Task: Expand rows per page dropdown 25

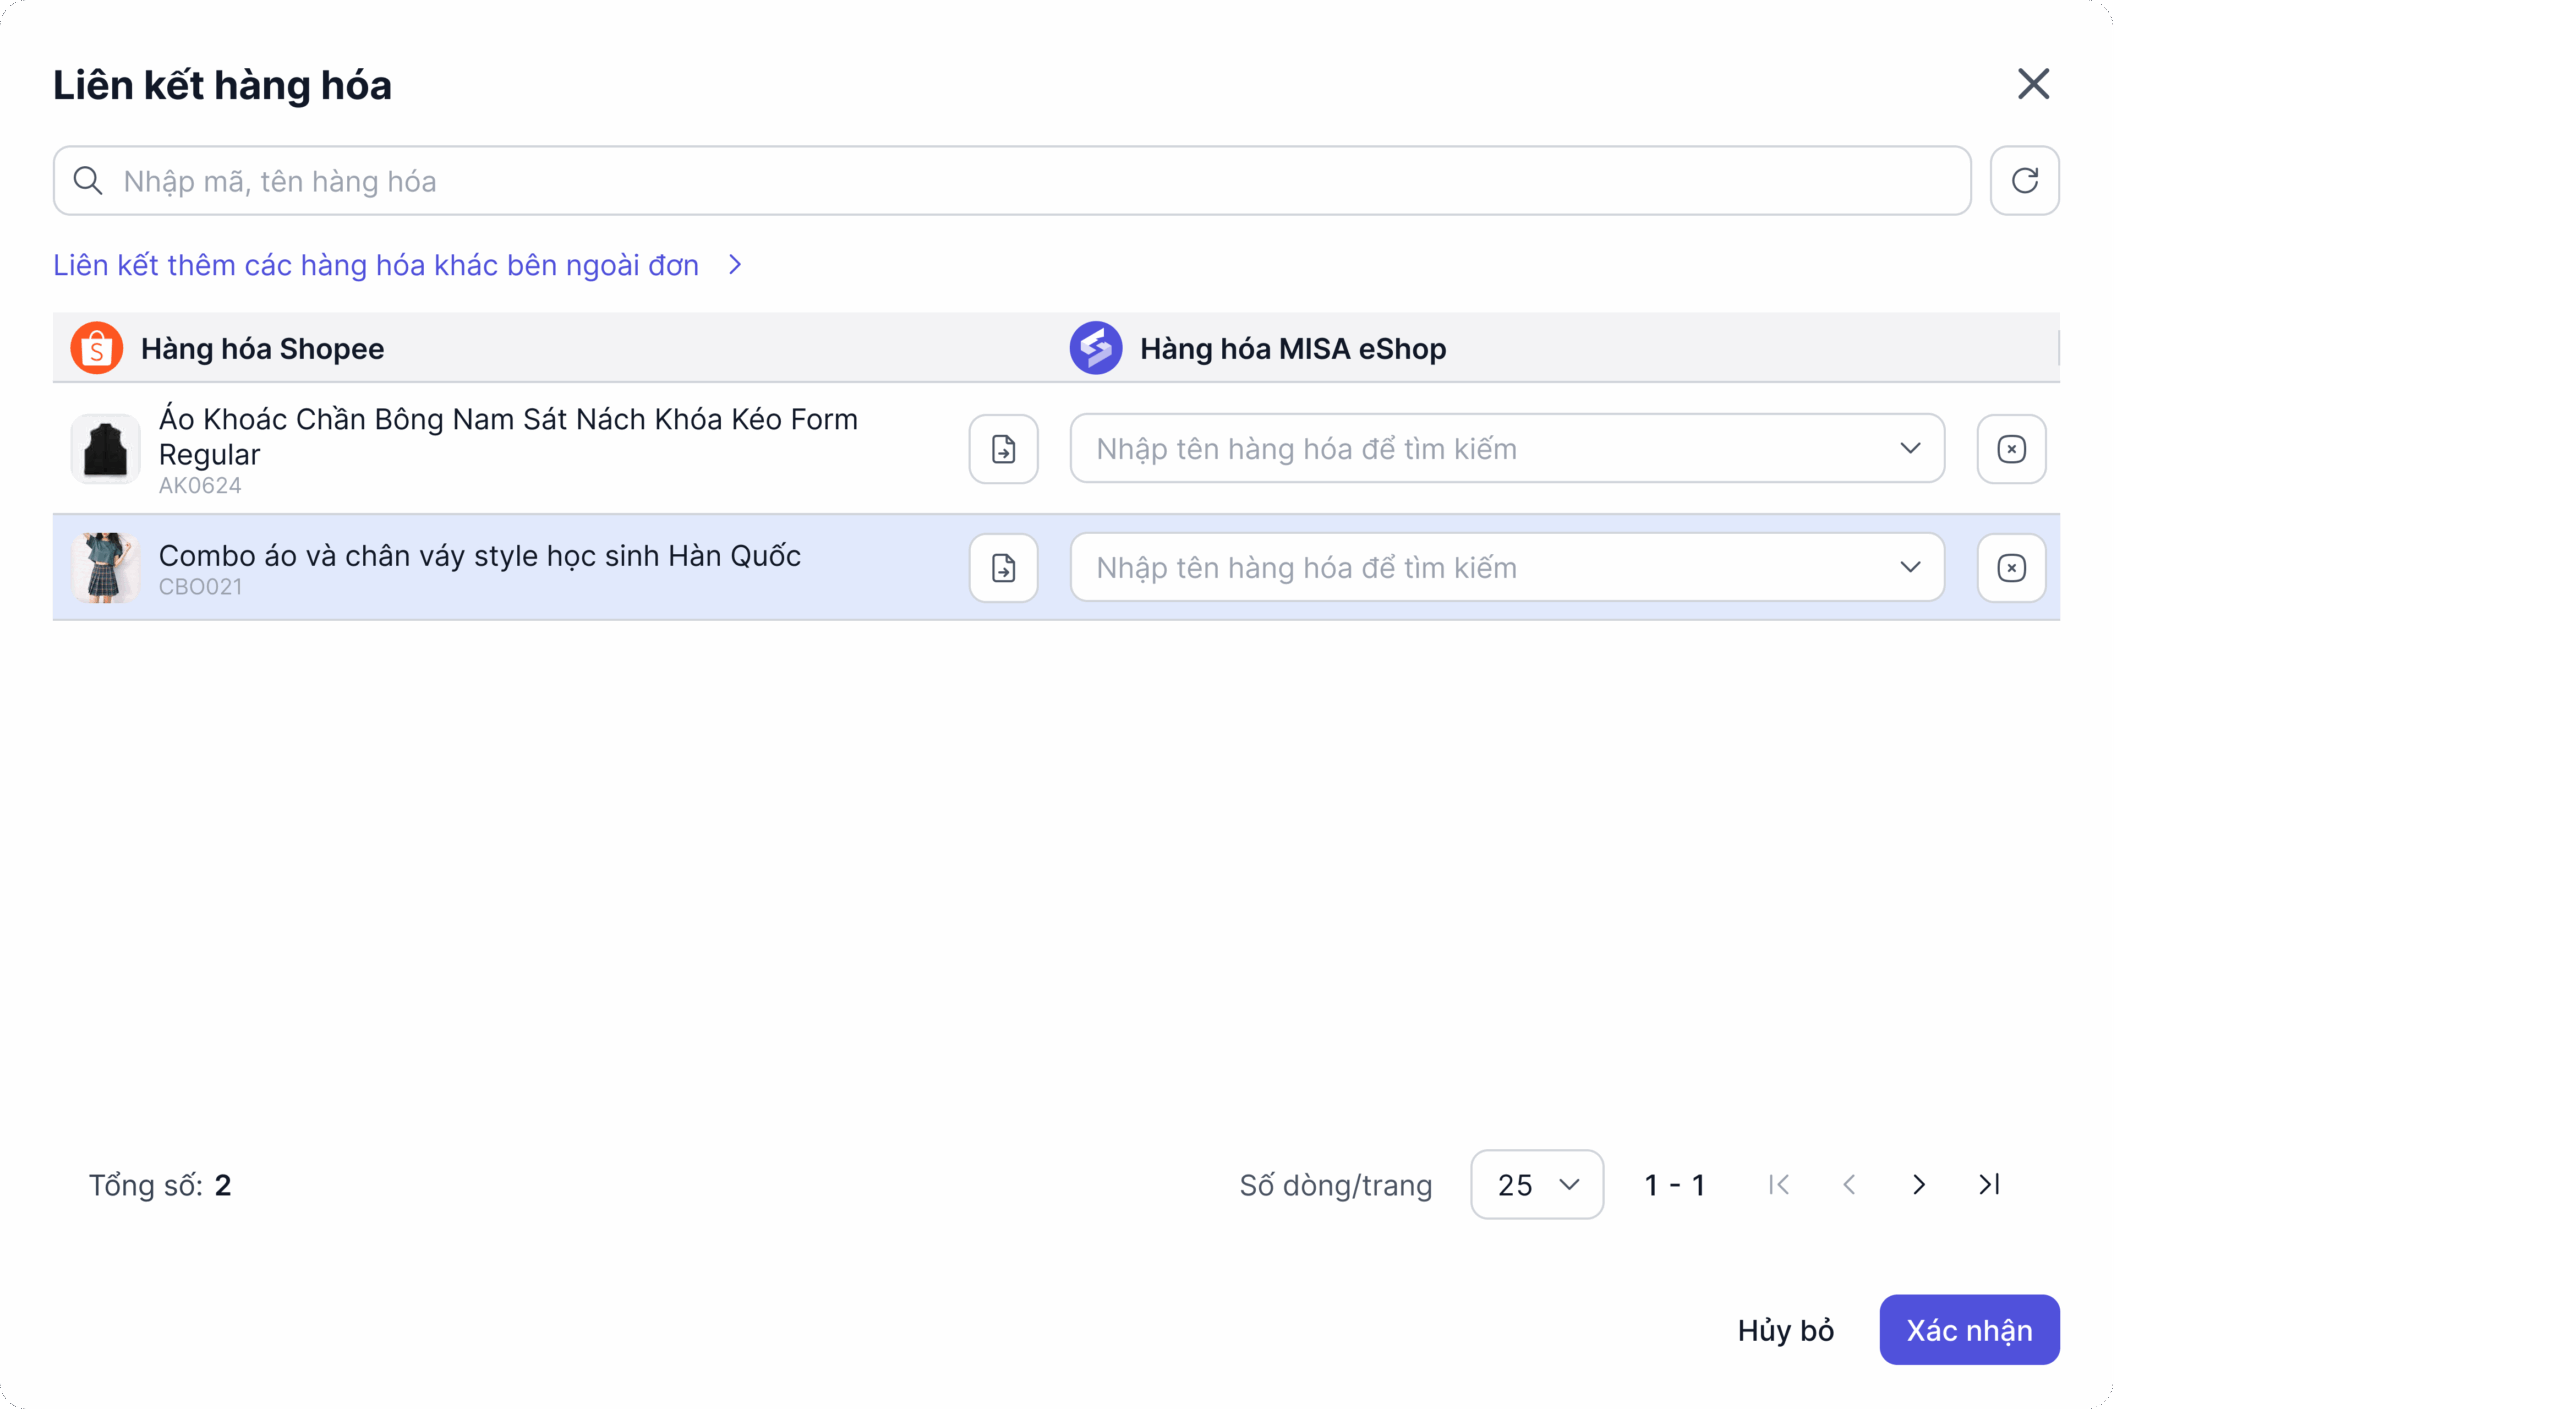Action: 1537,1185
